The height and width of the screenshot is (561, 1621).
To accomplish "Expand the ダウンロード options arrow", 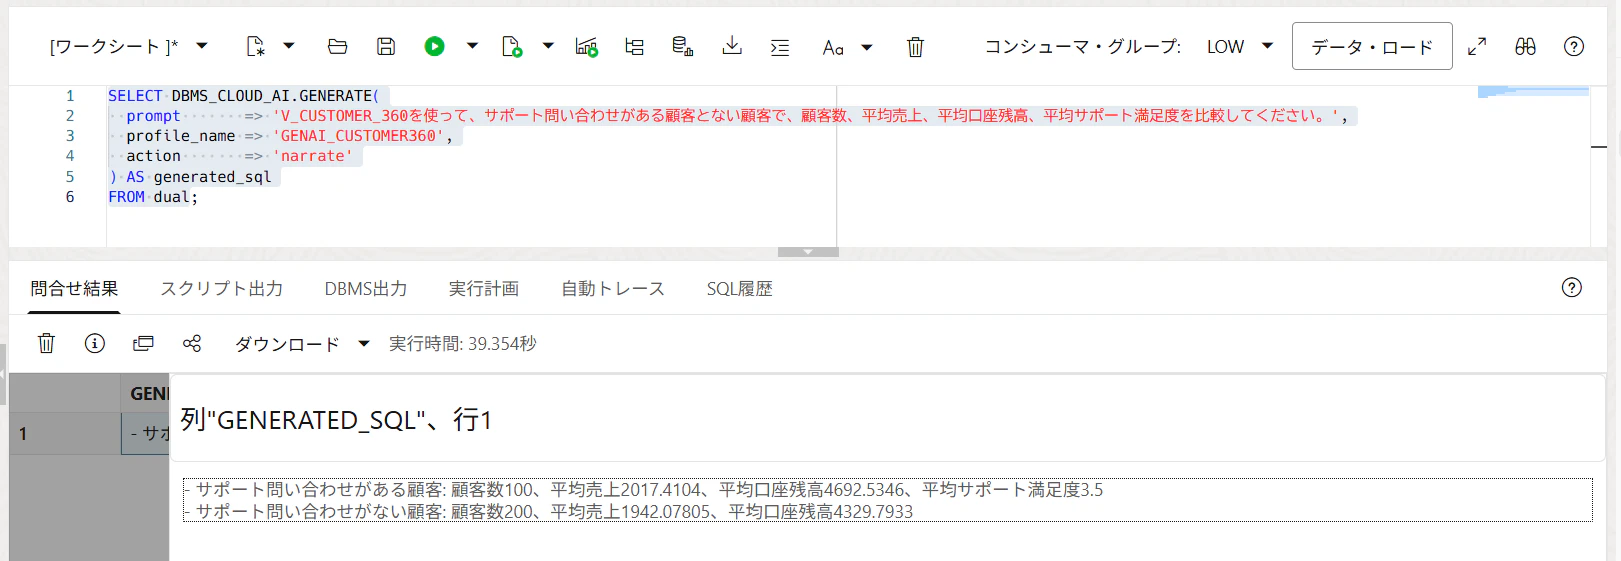I will [x=364, y=344].
